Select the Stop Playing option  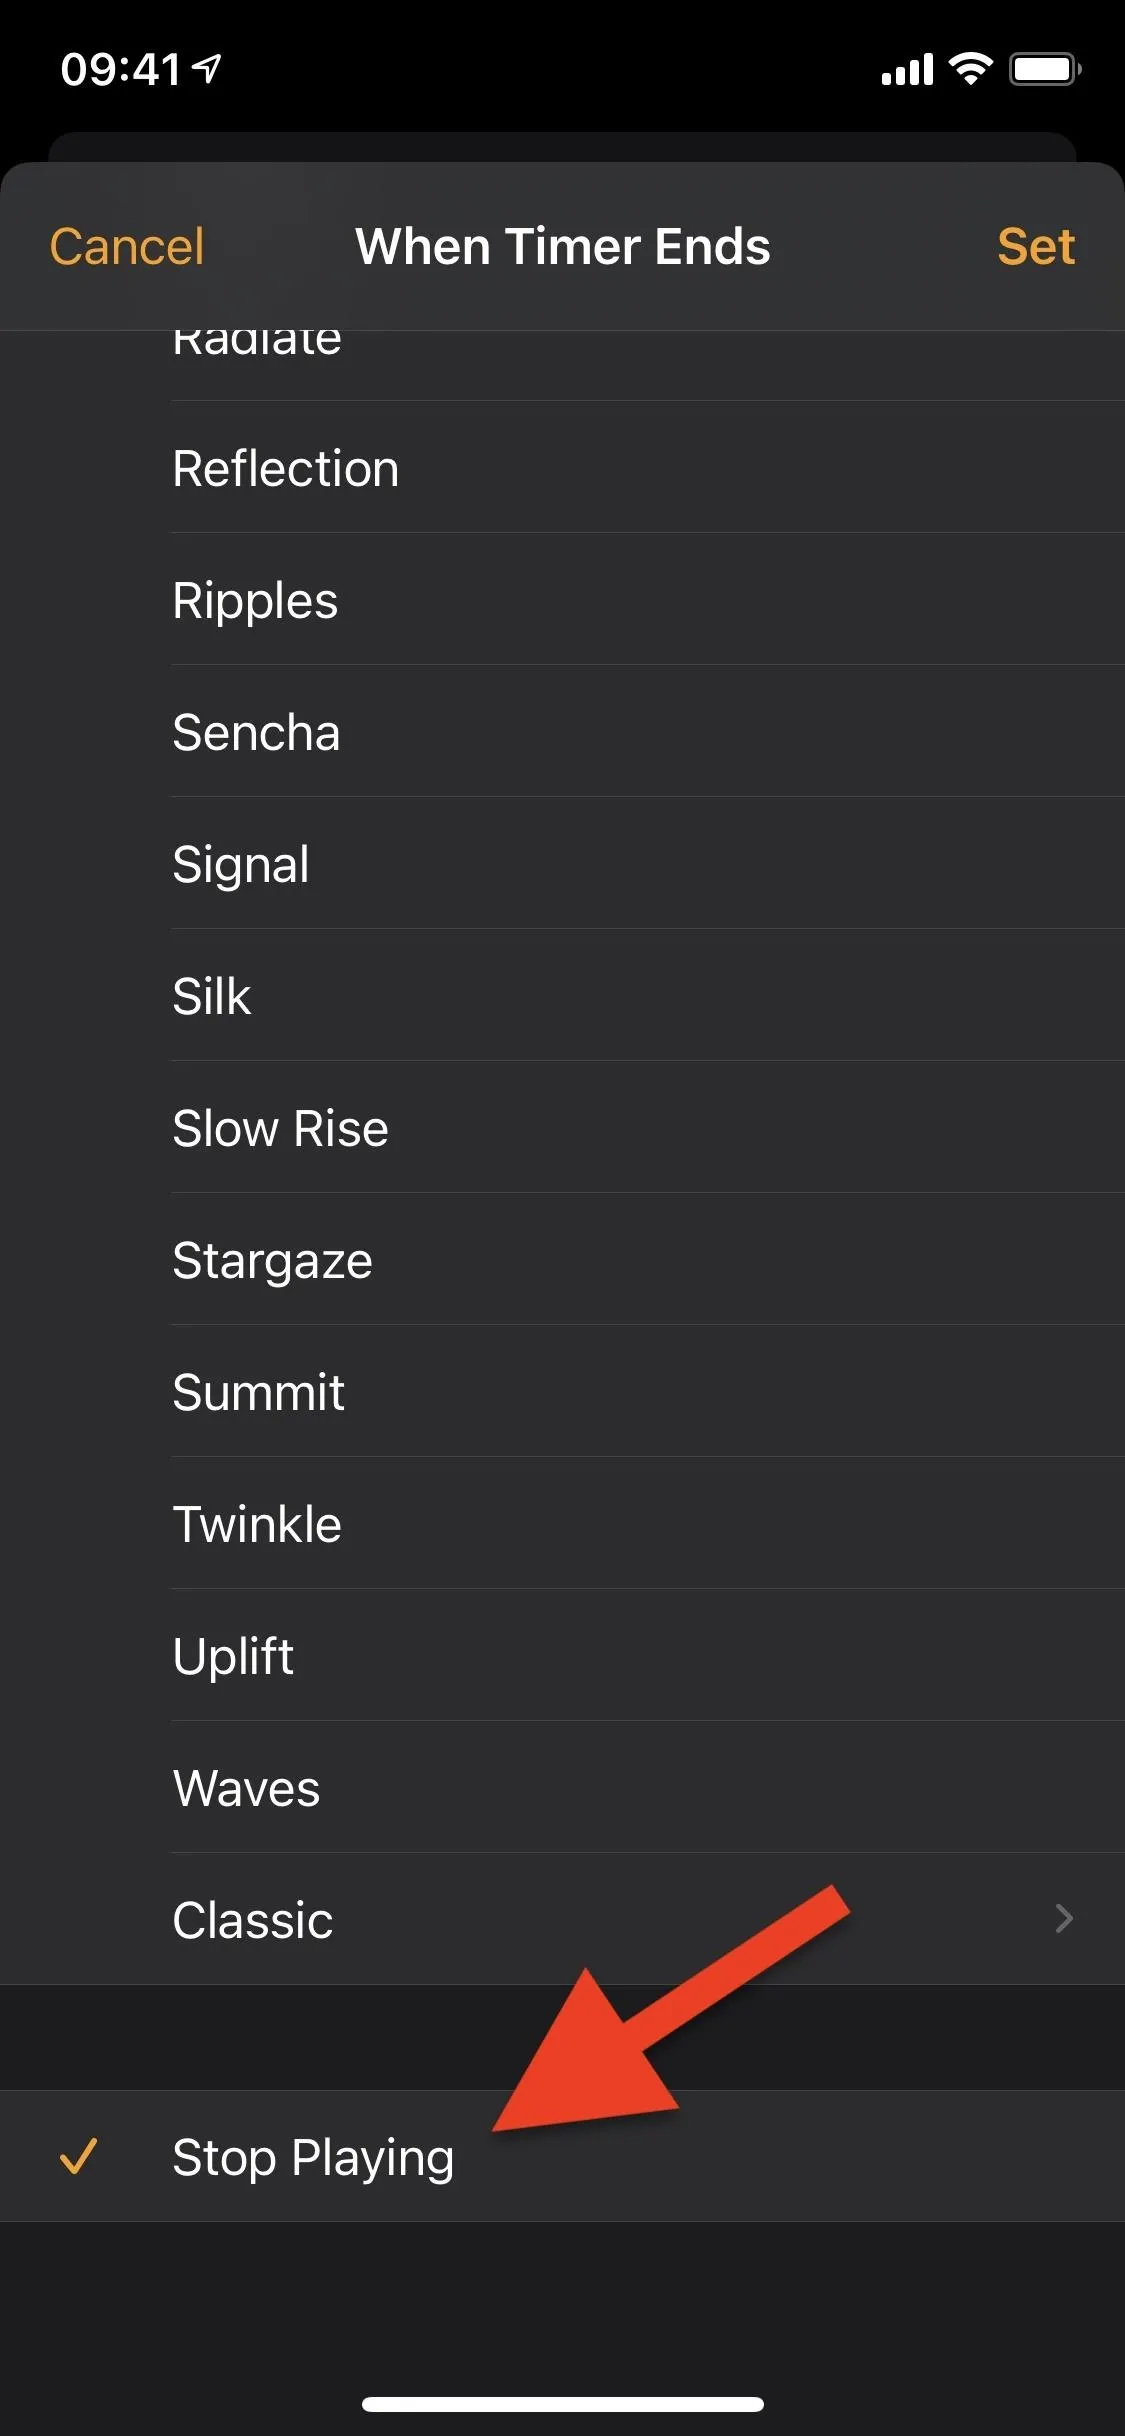click(562, 2157)
